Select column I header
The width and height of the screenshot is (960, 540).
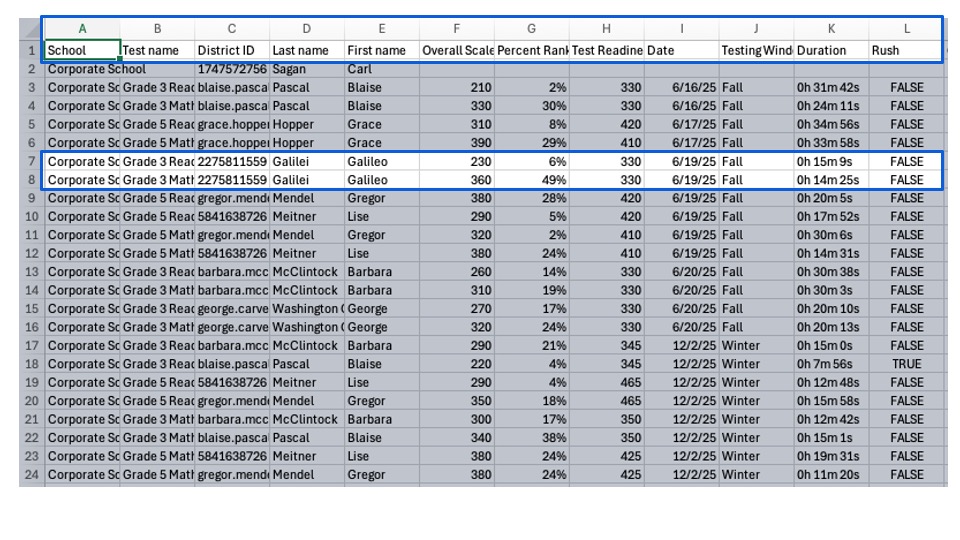[x=681, y=29]
